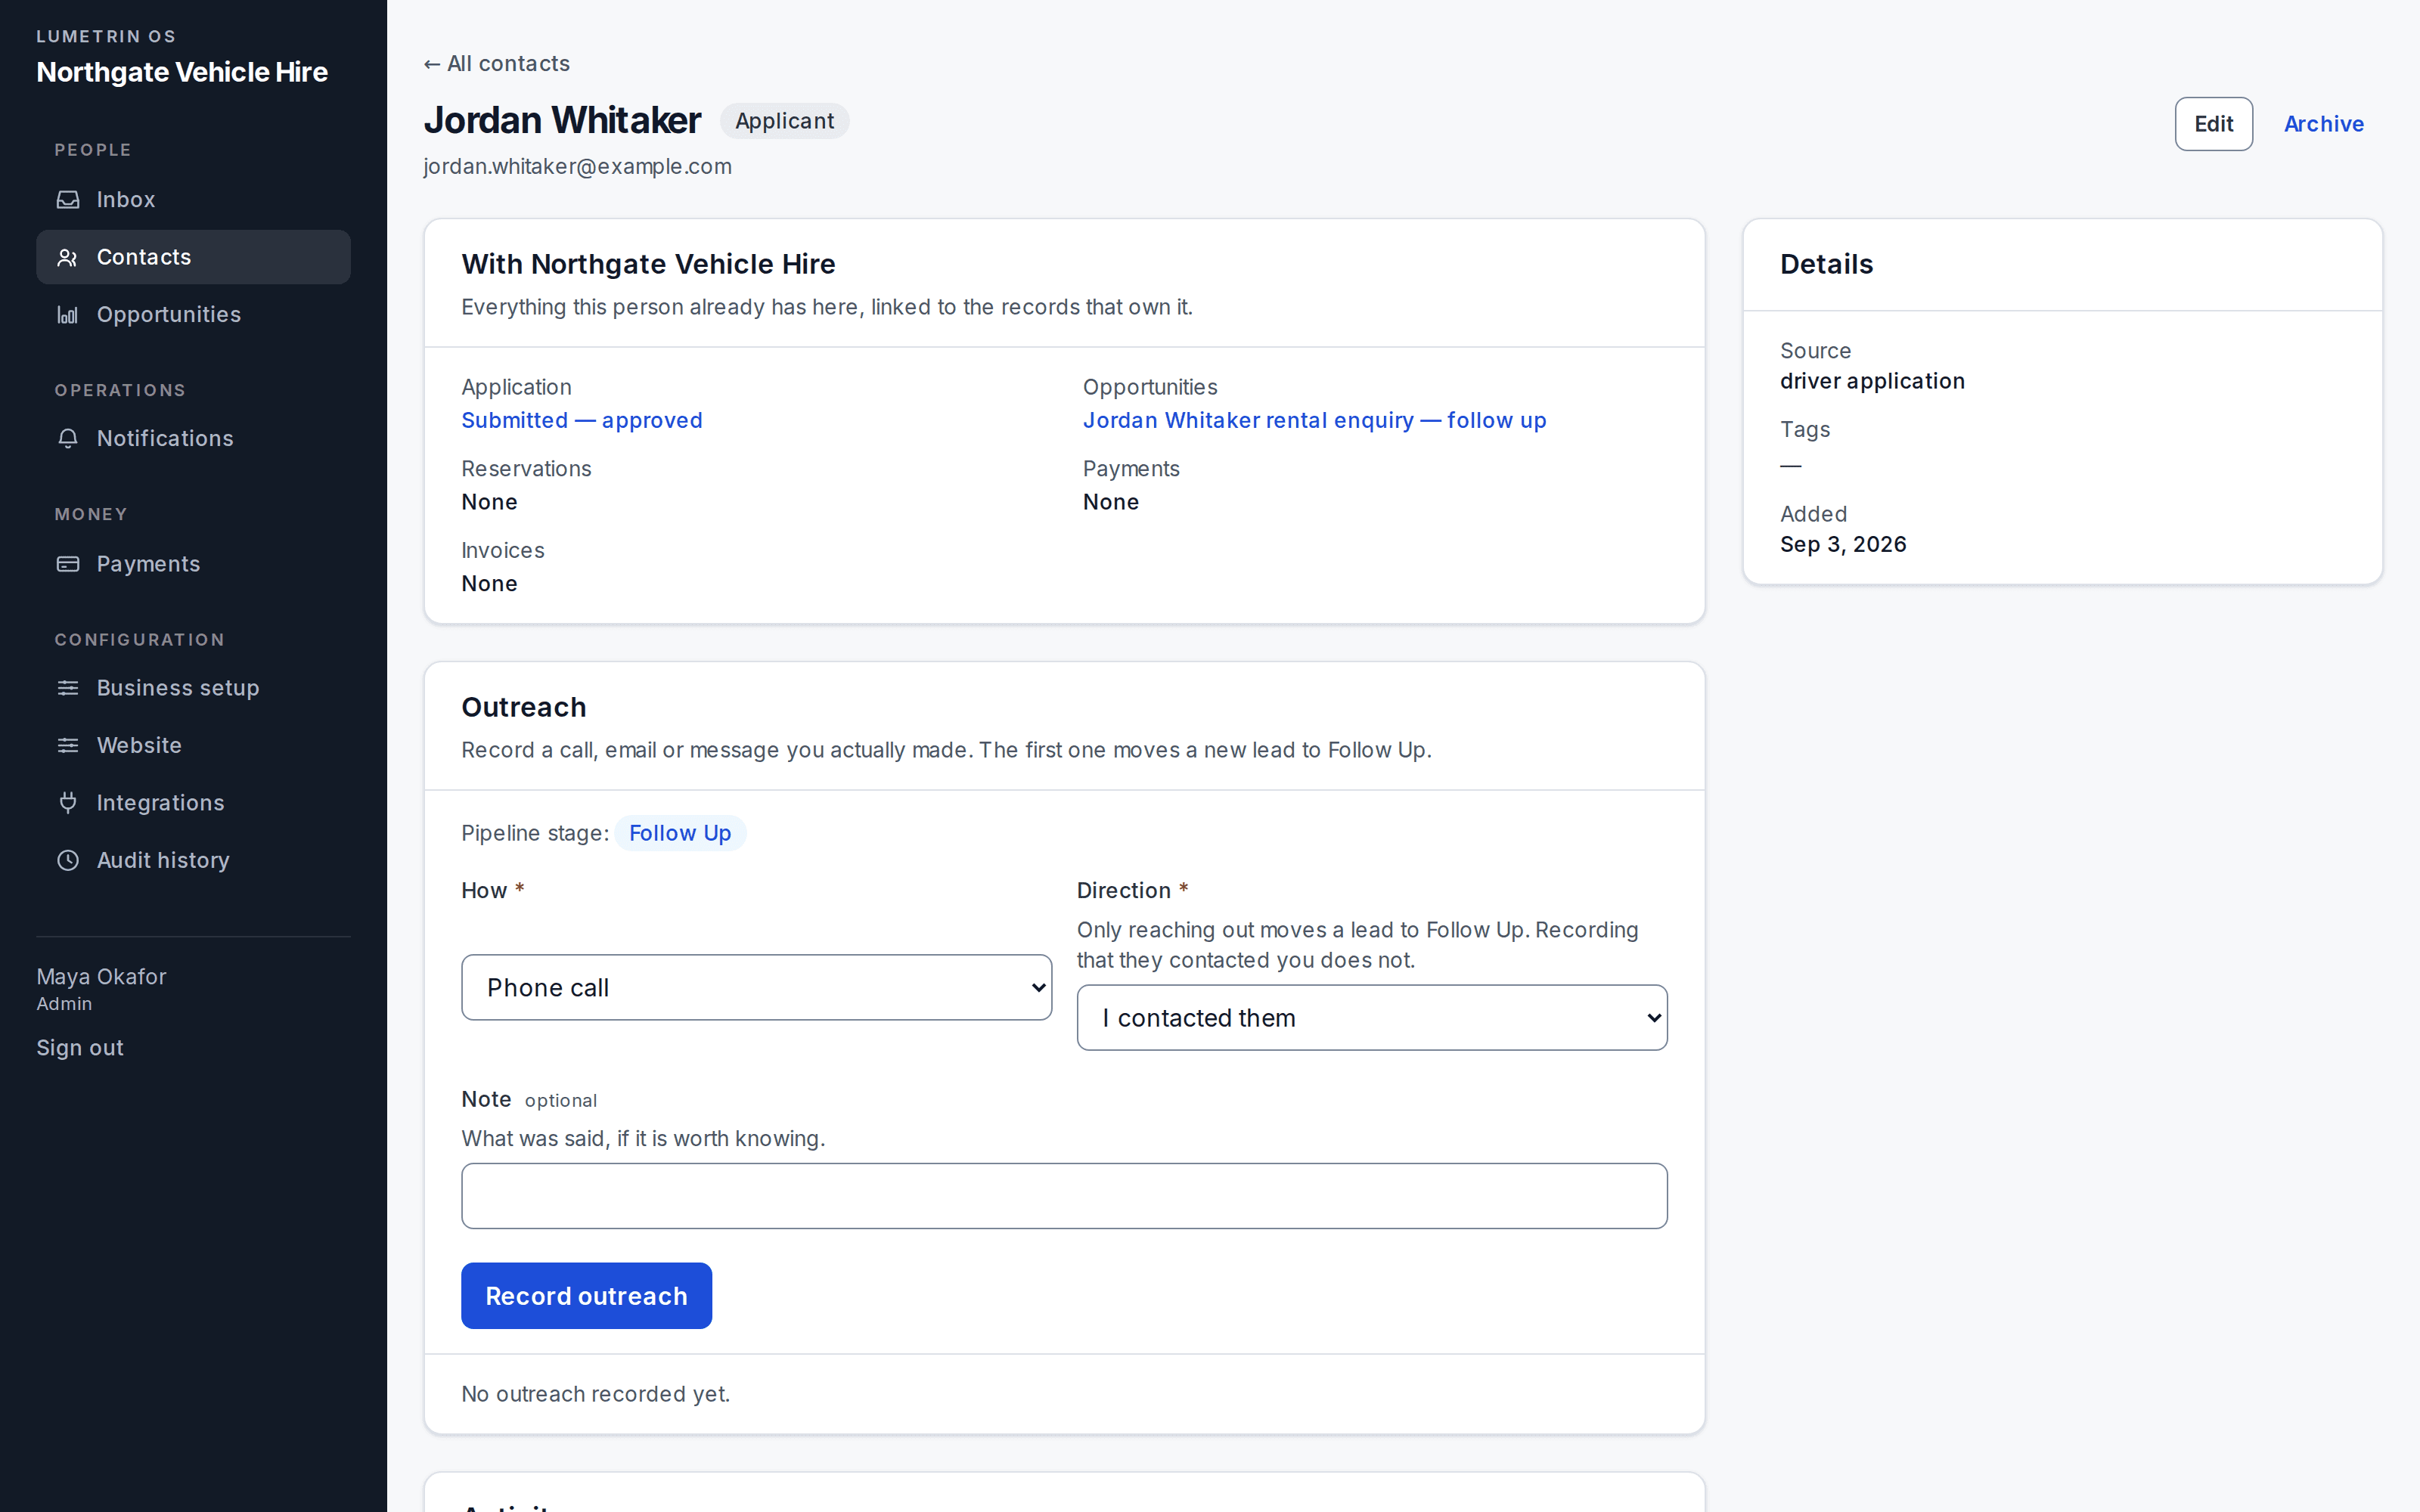Screen dimensions: 2420x1512
Task: Click the Applicant status badge
Action: (x=784, y=121)
